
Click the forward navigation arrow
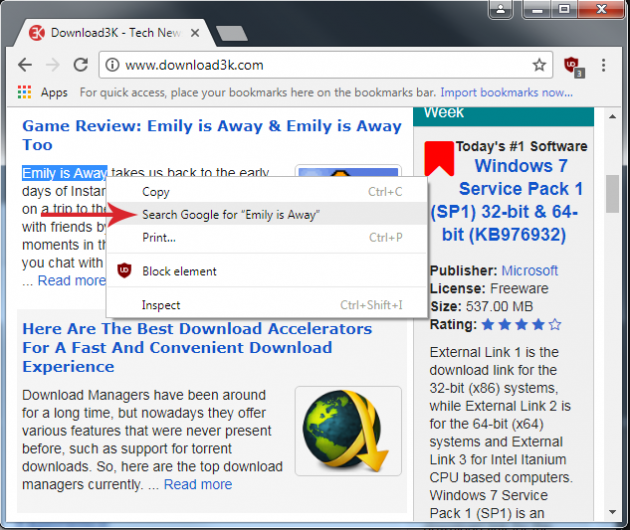point(53,65)
